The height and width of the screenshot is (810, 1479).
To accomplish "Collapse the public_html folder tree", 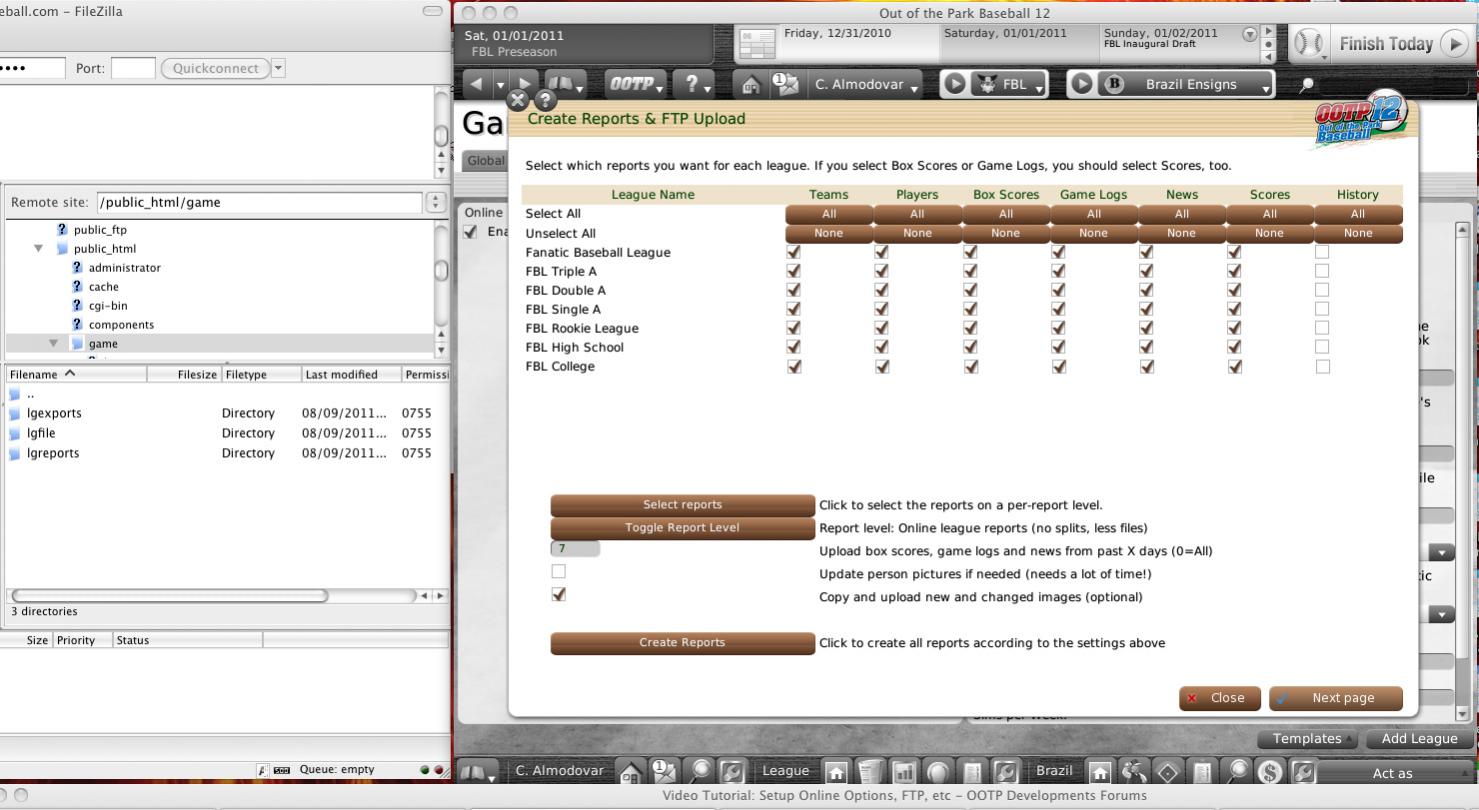I will [39, 249].
